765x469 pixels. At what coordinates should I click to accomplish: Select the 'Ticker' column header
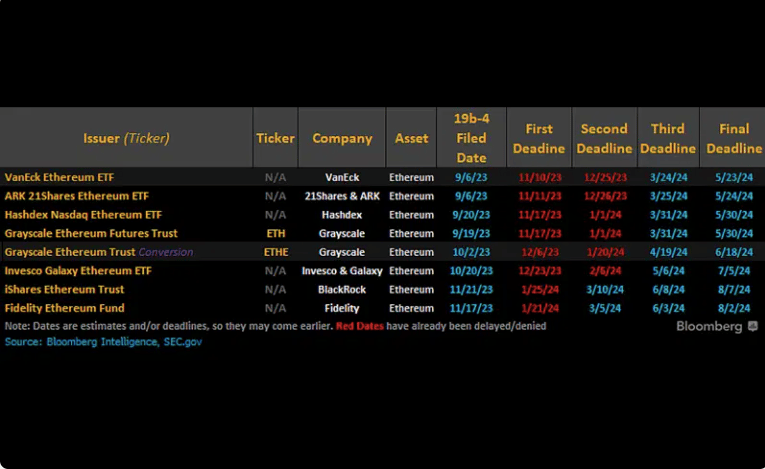tap(276, 138)
